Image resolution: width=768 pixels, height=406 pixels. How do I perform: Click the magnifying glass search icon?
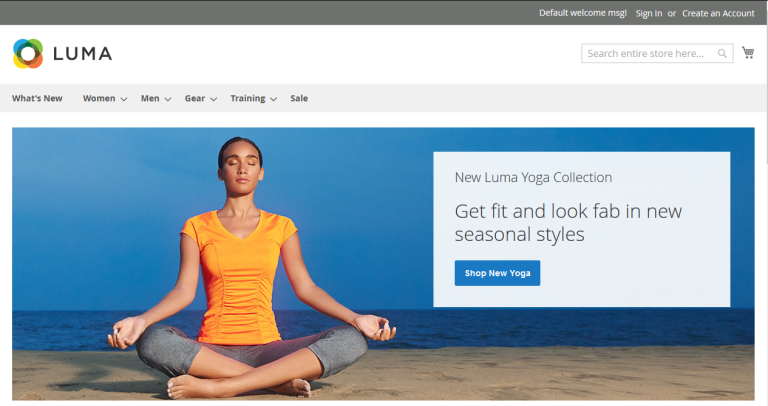(723, 53)
